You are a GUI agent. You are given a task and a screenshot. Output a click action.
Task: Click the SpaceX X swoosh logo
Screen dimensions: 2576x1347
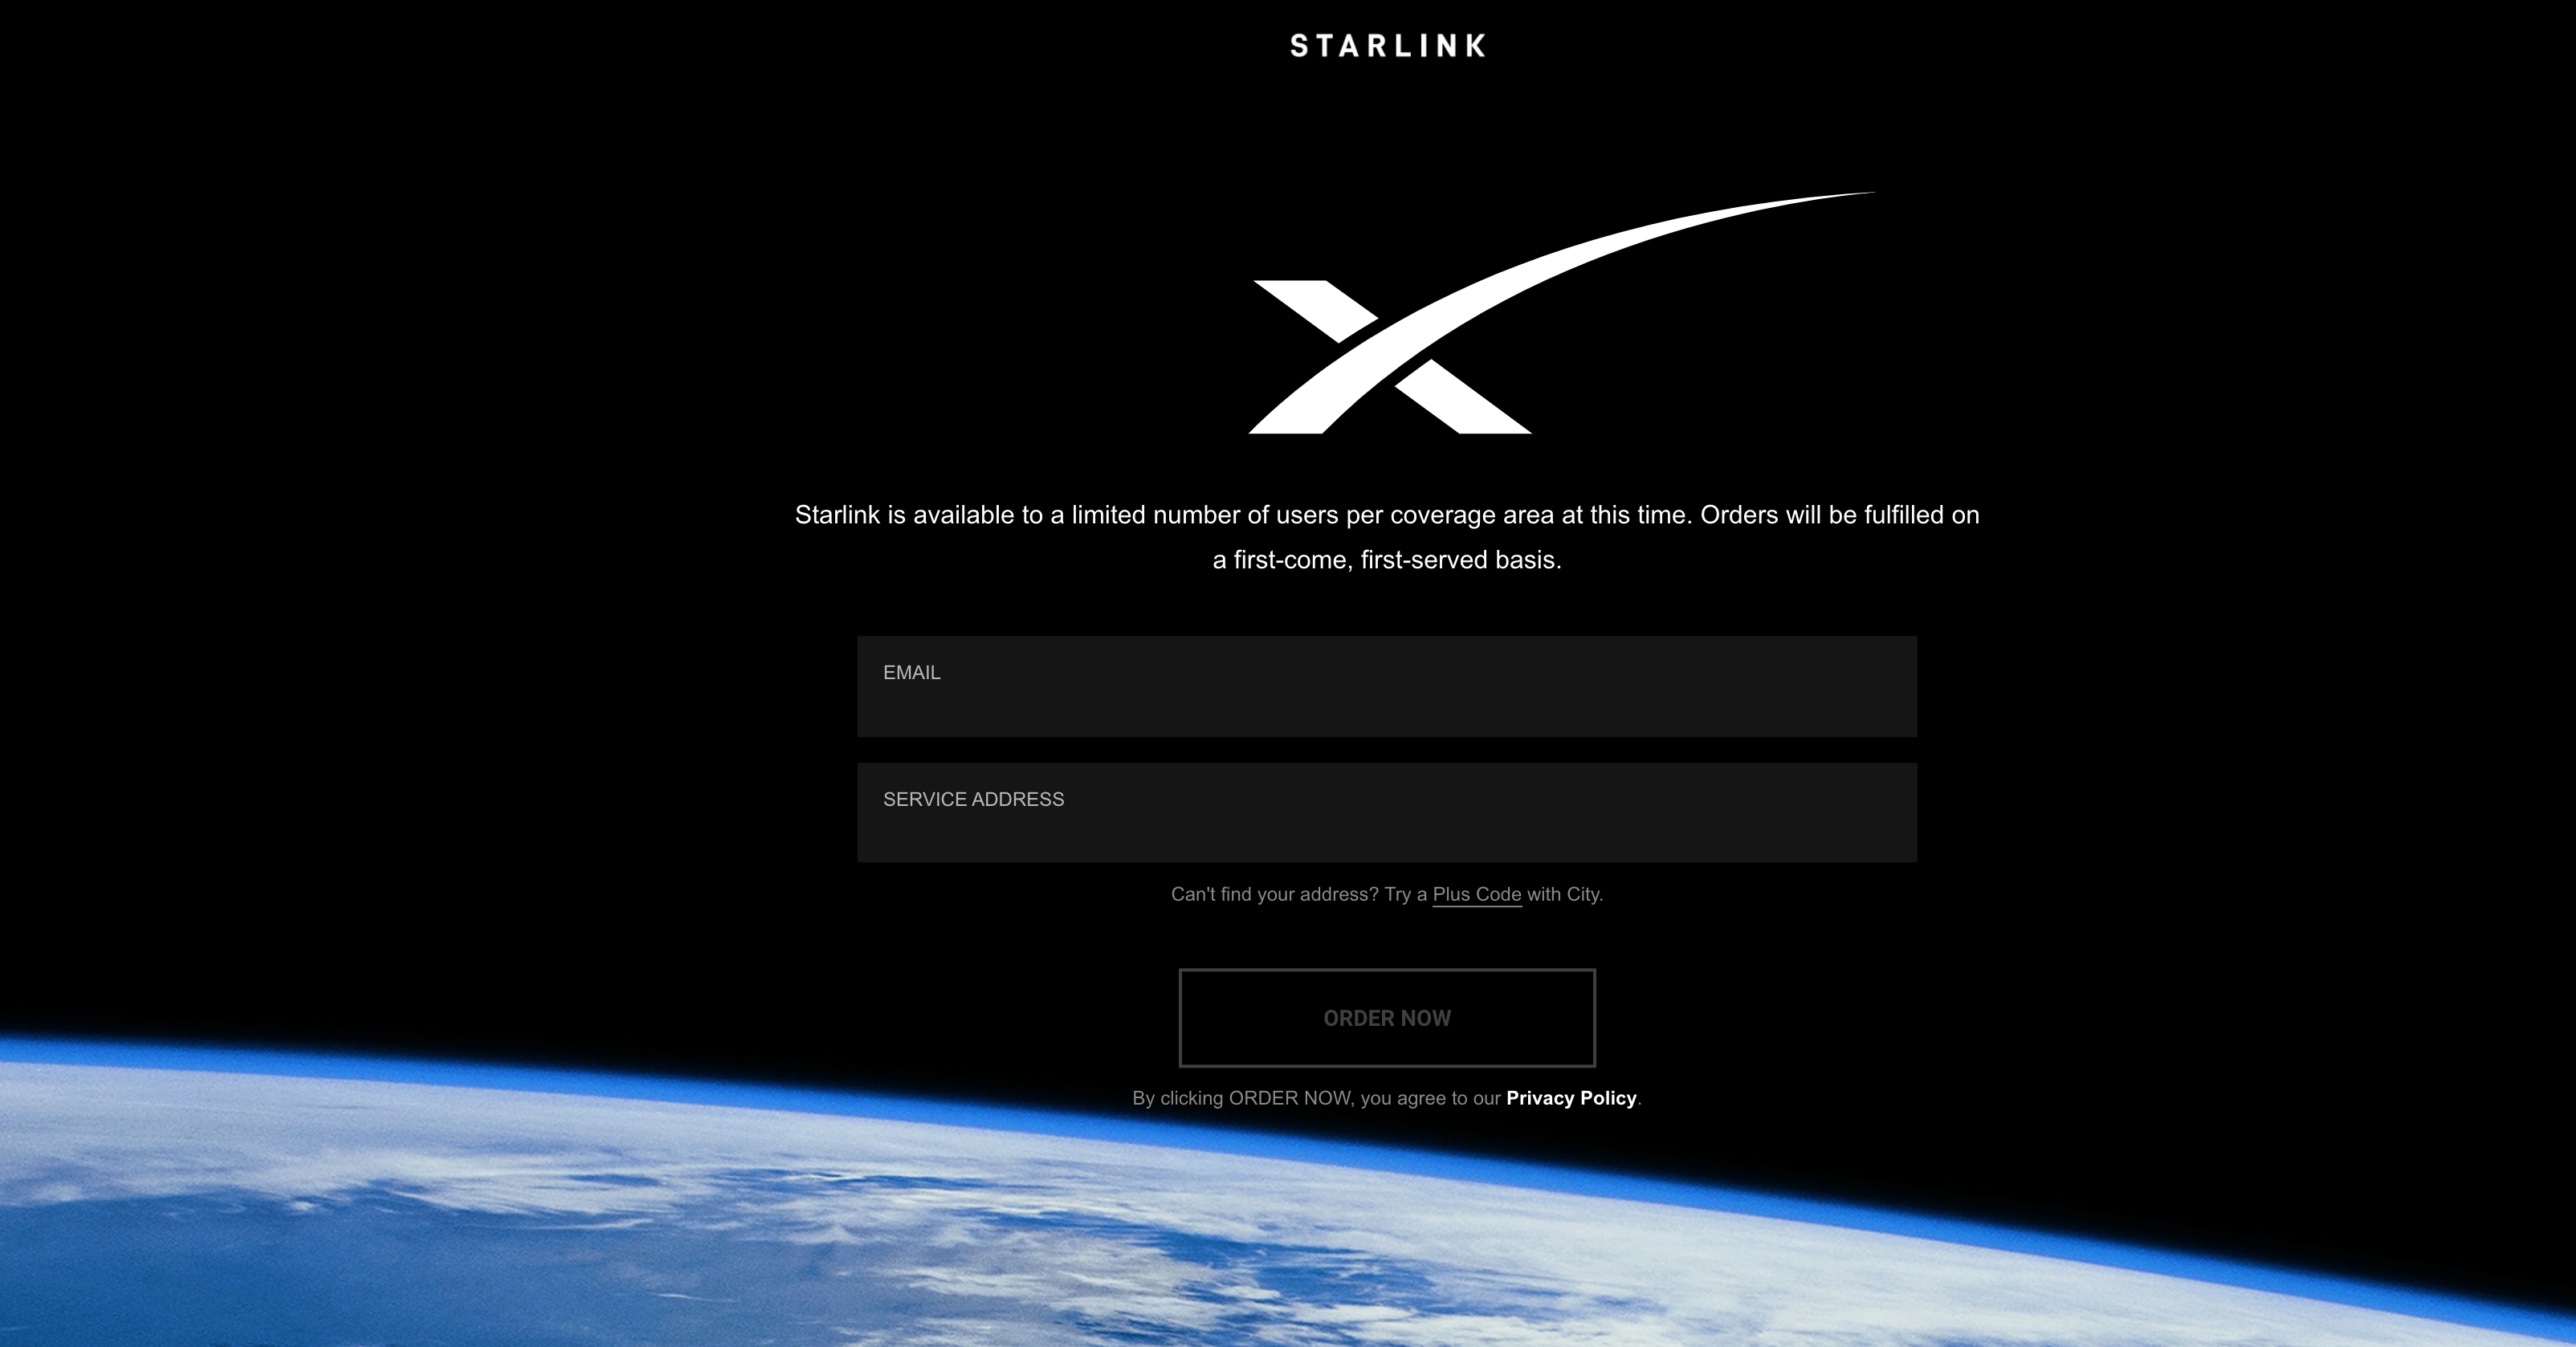(x=1561, y=312)
